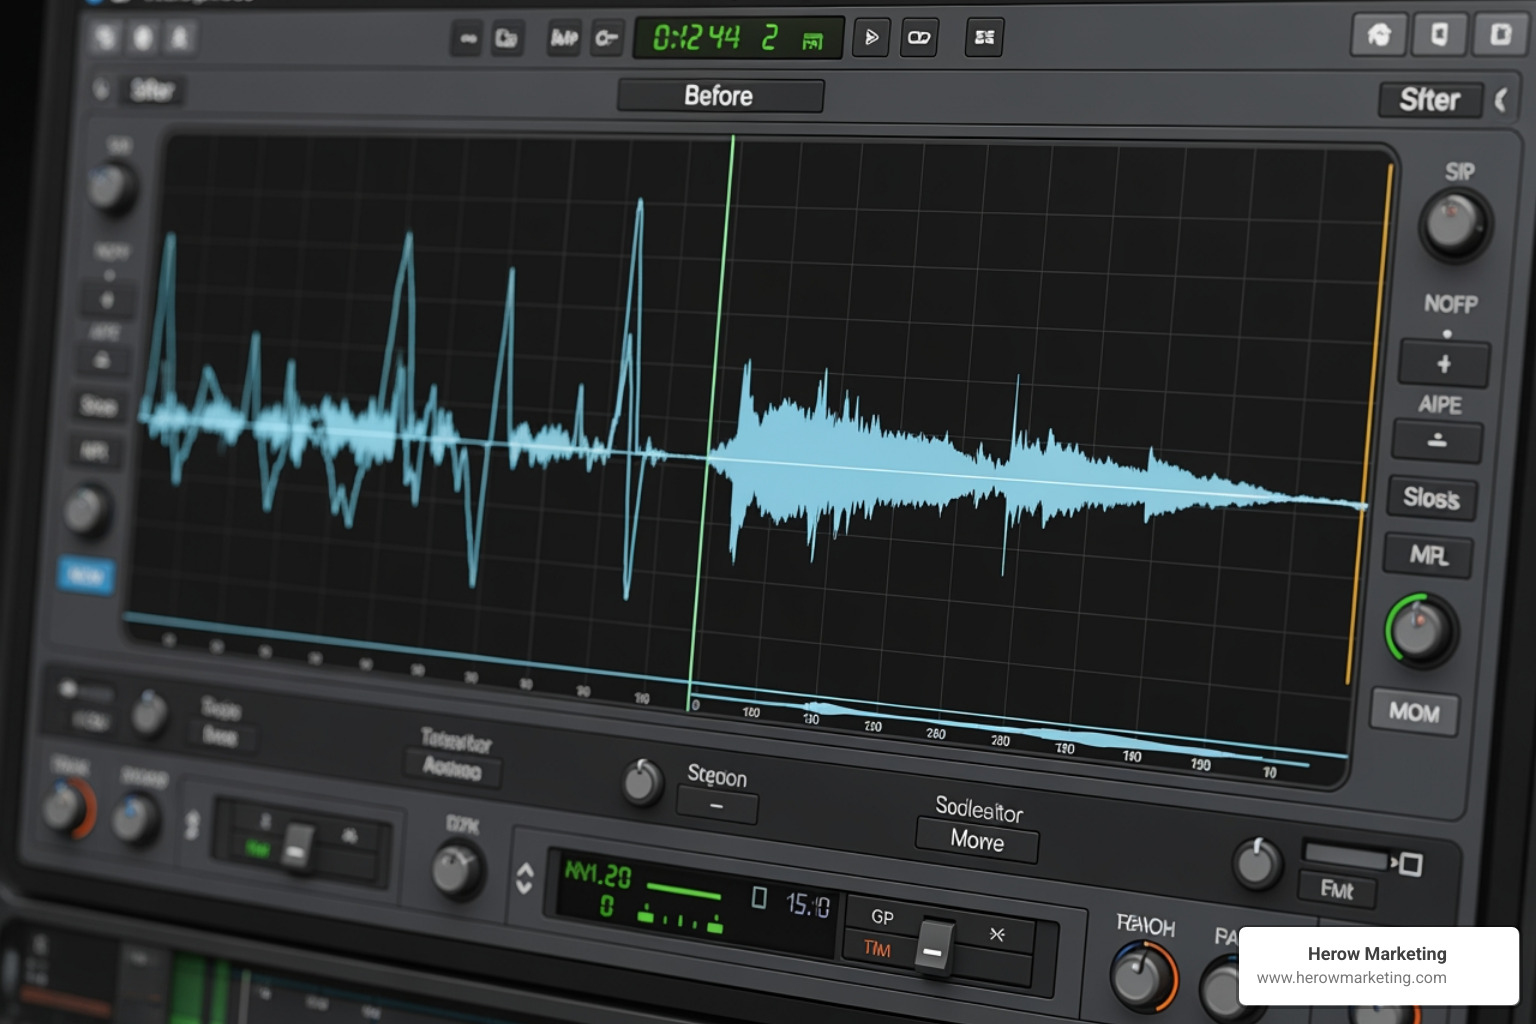Click the PA knob at bottom right
The image size is (1536, 1024).
click(1222, 988)
